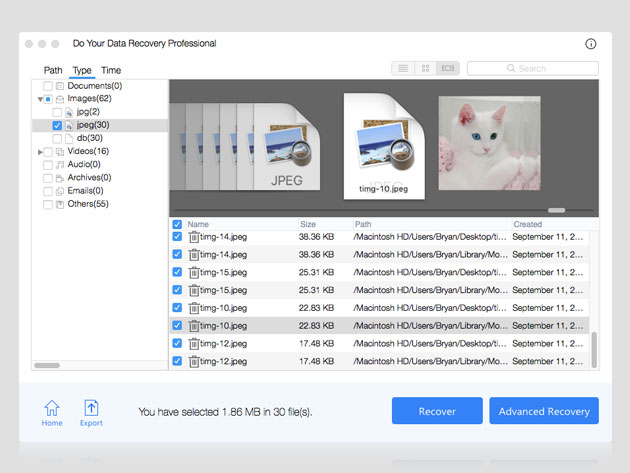Open the info icon in title bar
The width and height of the screenshot is (630, 473).
[x=590, y=44]
